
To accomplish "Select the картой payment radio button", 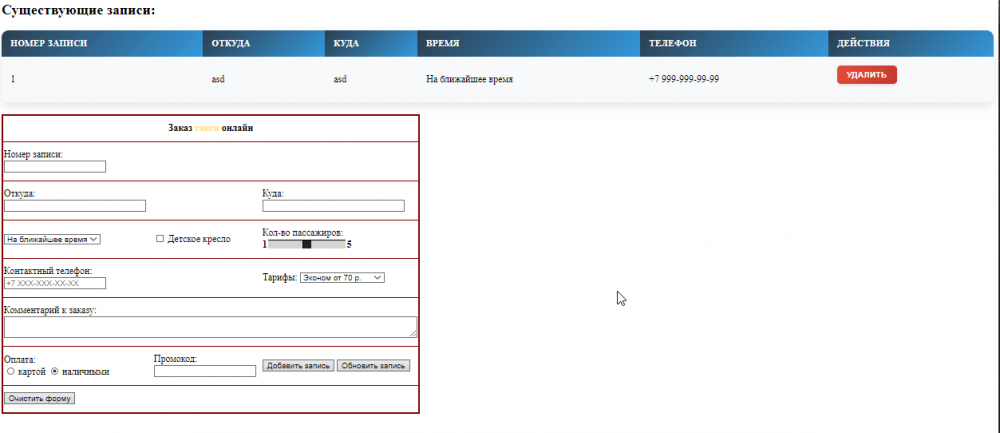I will [x=10, y=371].
